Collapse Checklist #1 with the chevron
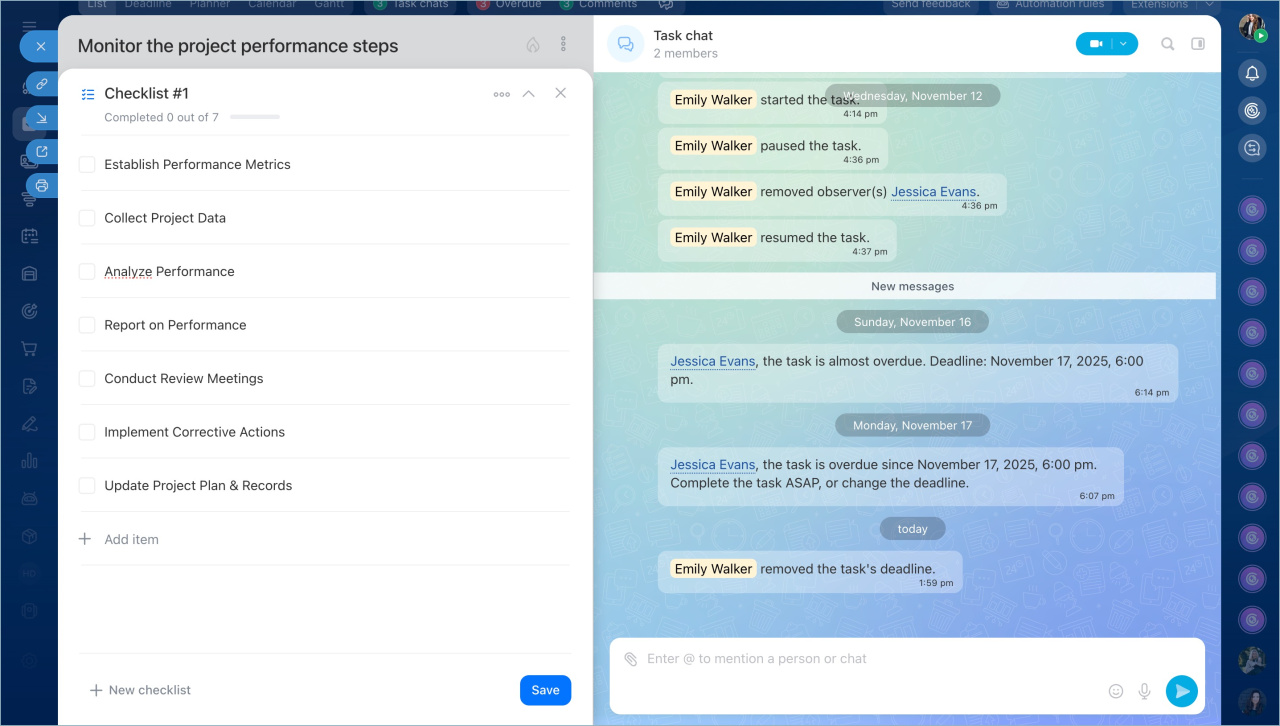This screenshot has height=726, width=1280. (x=529, y=94)
